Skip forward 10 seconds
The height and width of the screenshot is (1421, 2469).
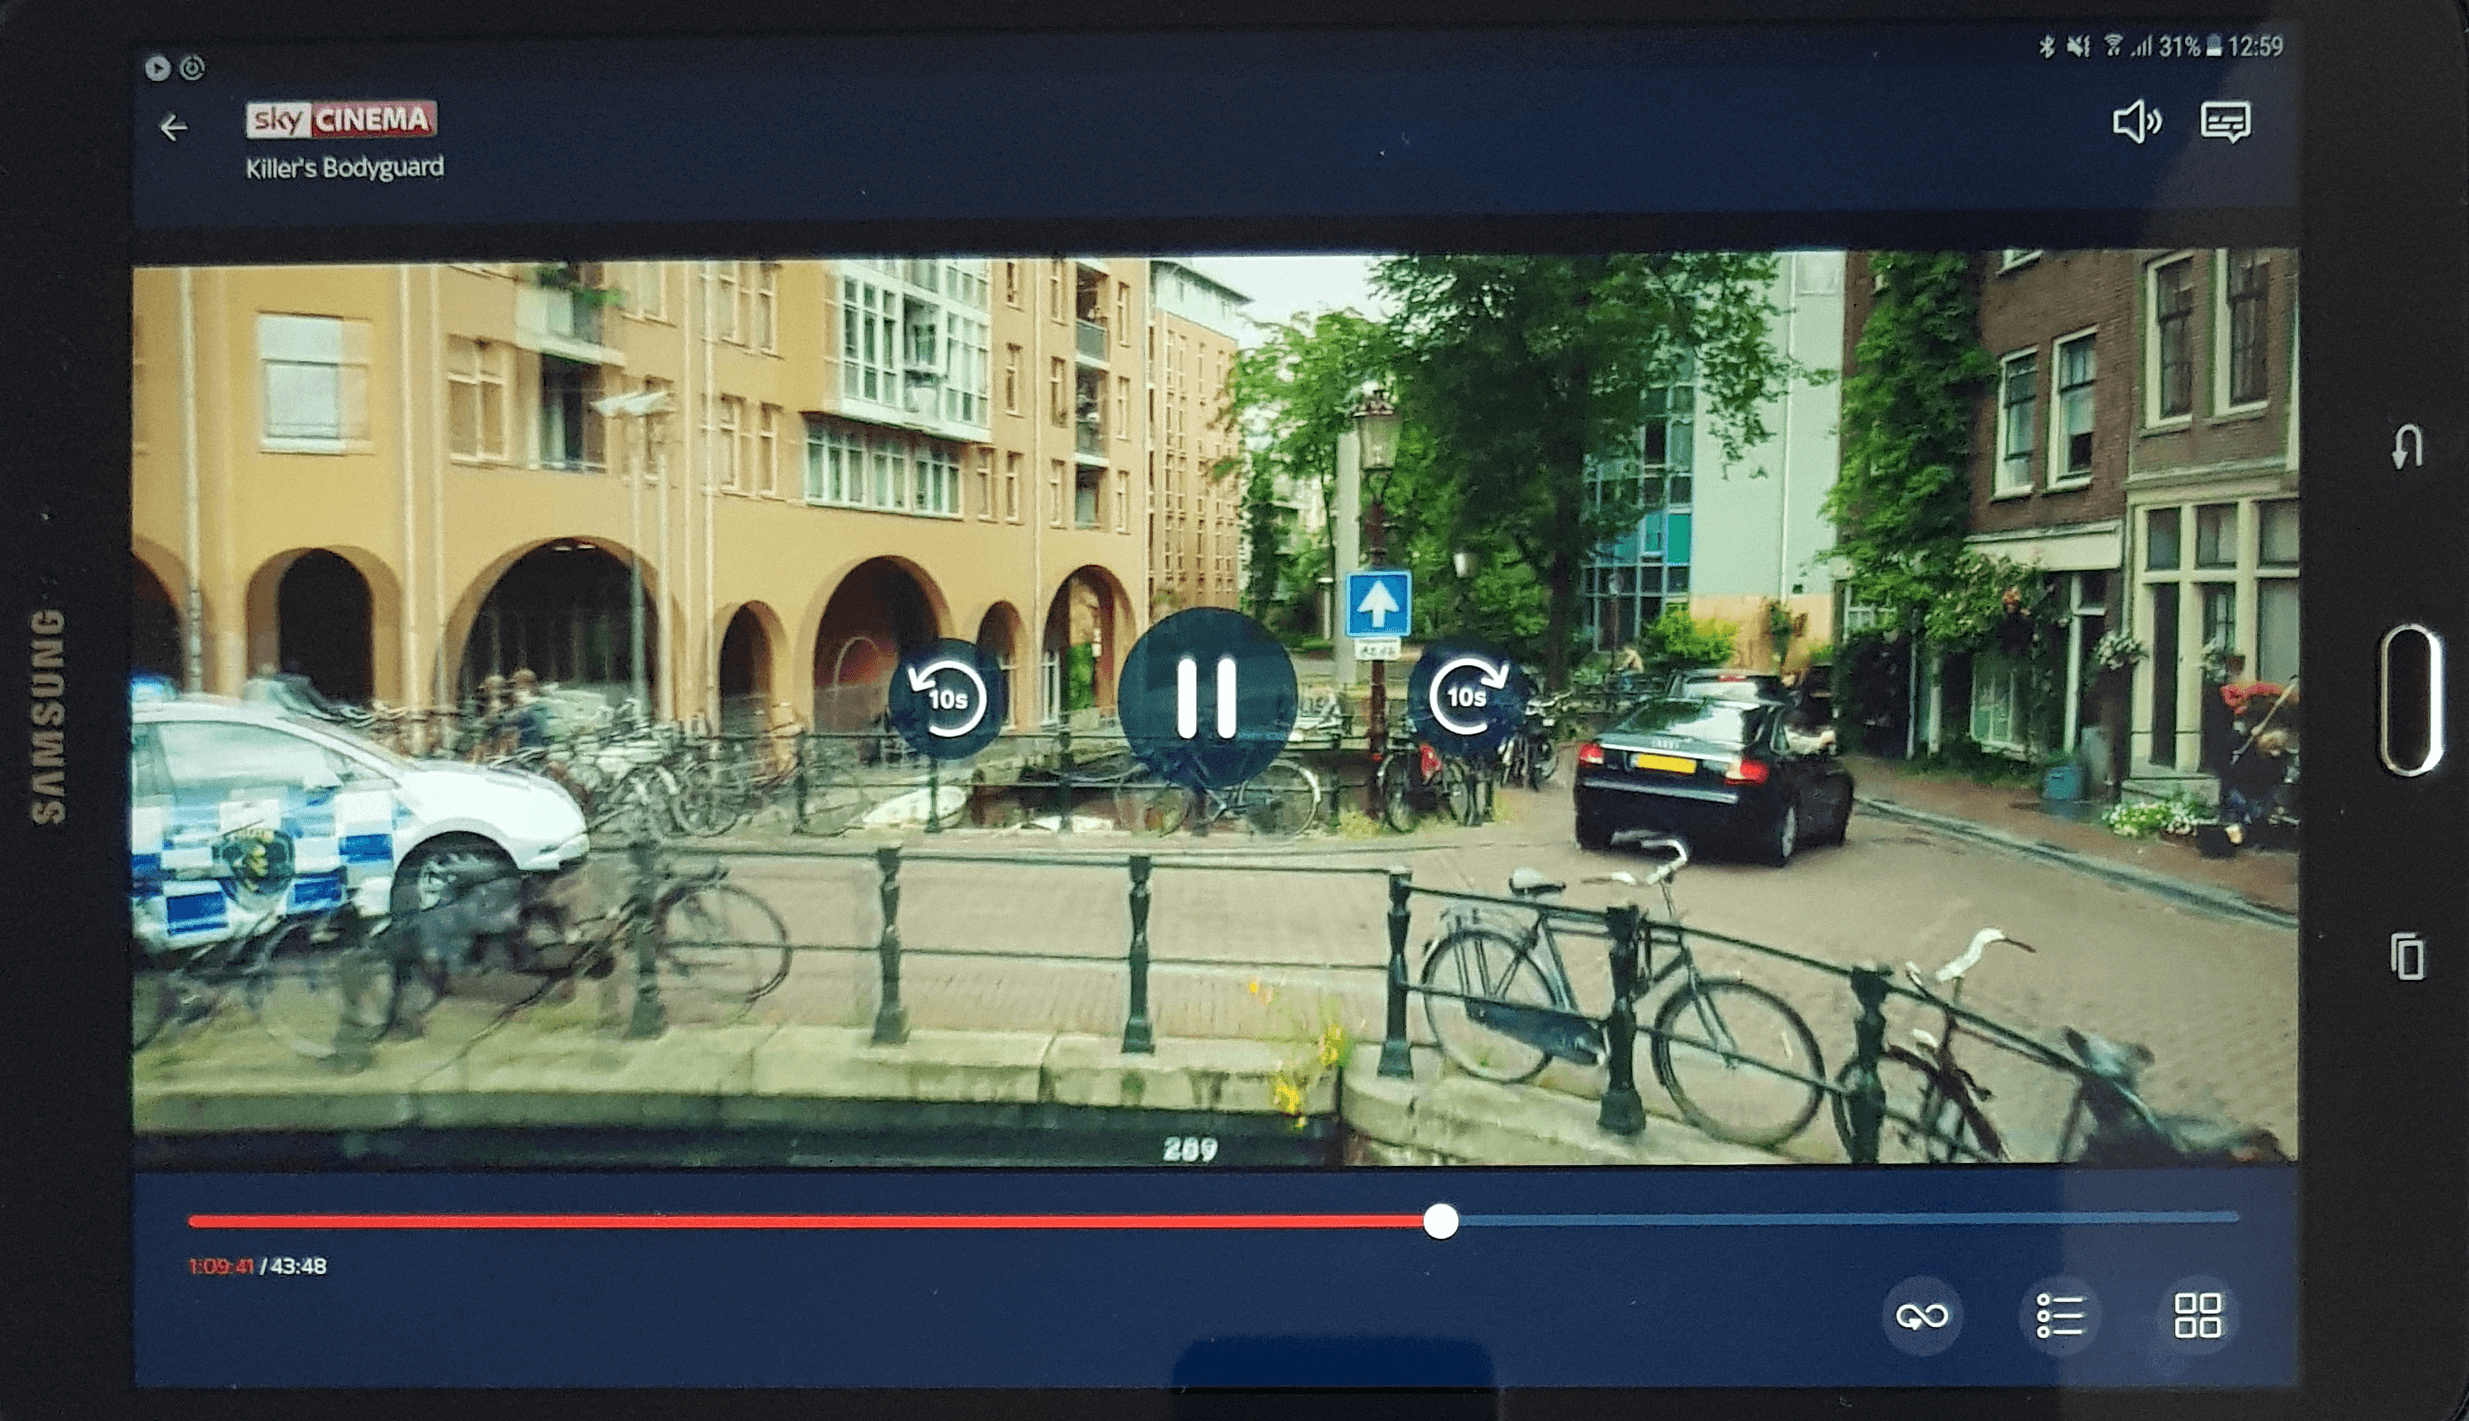[1467, 697]
